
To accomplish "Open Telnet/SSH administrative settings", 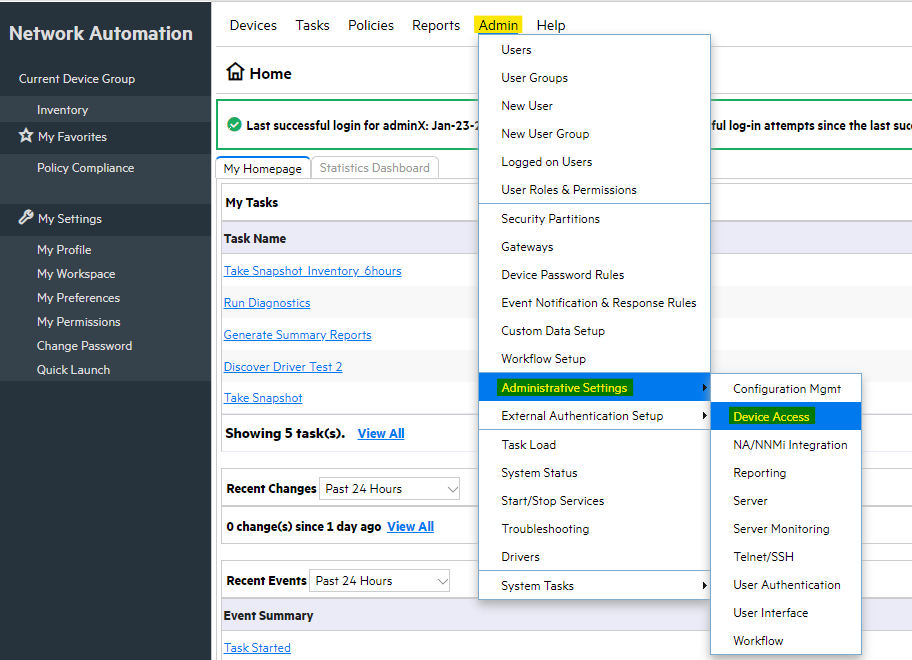I will pyautogui.click(x=764, y=556).
